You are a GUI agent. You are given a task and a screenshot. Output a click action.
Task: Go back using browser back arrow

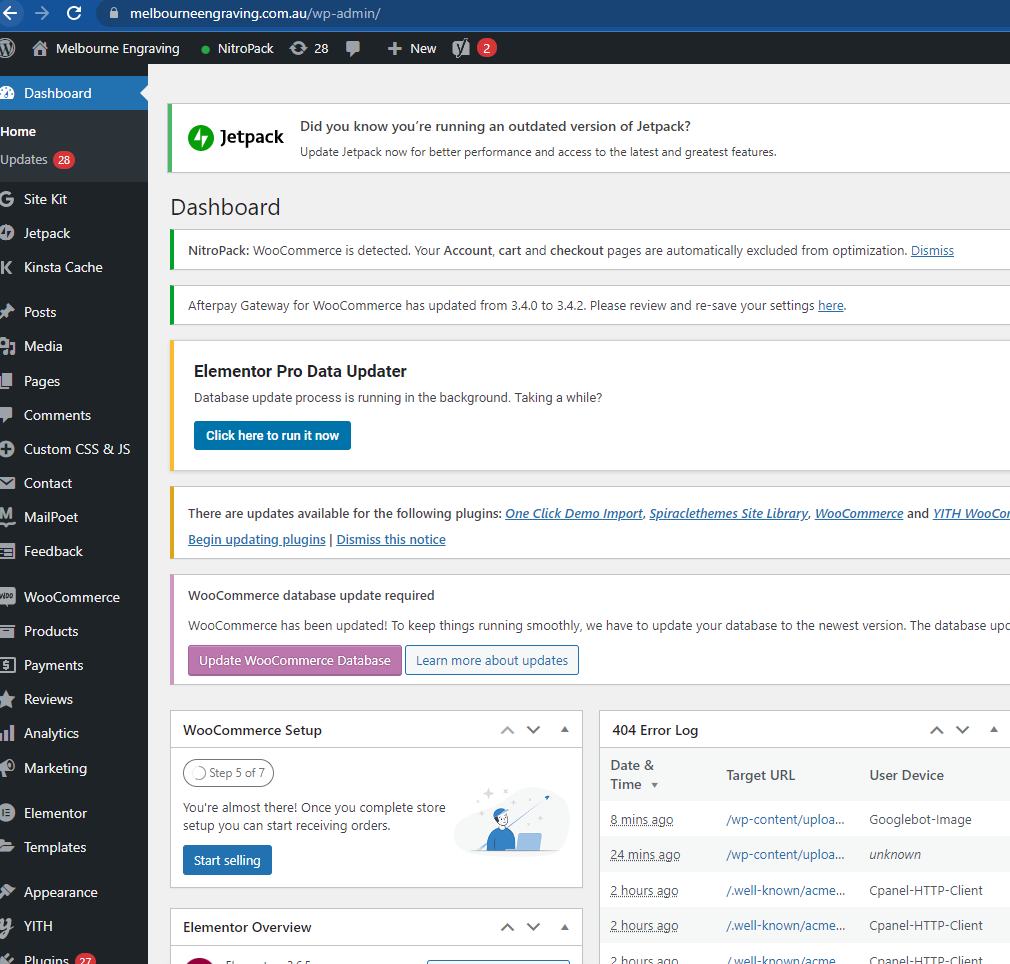pyautogui.click(x=10, y=13)
